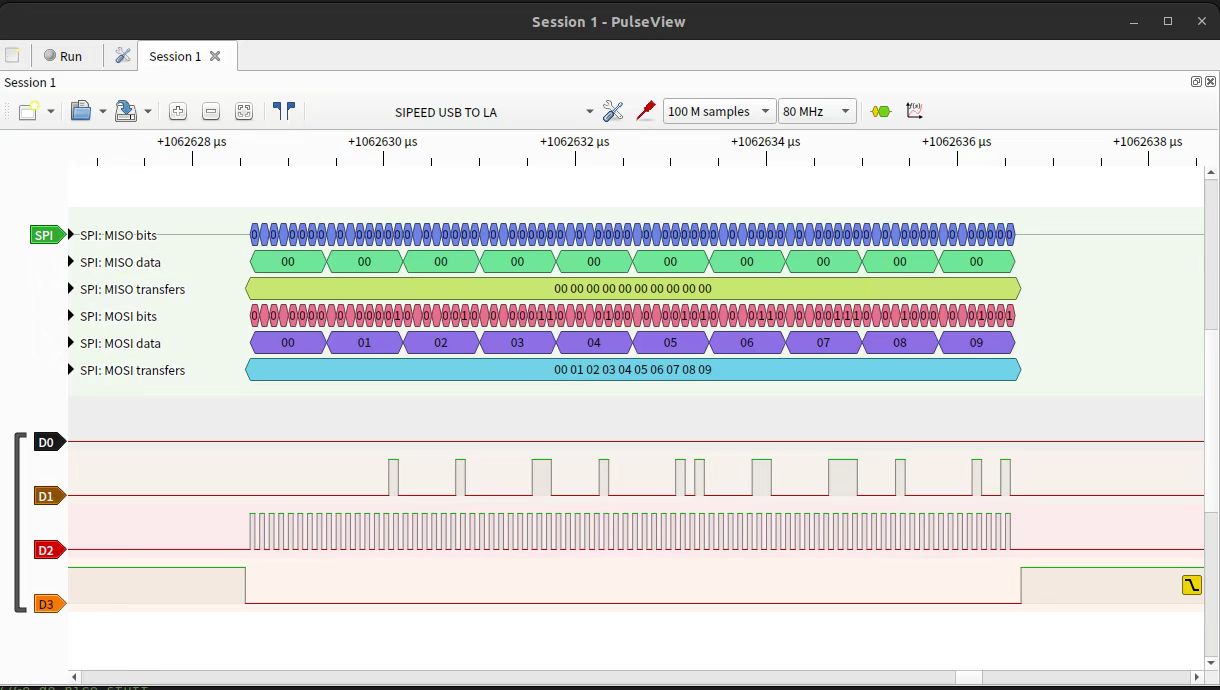Viewport: 1220px width, 690px height.
Task: Select the MOSI data byte 05
Action: 671,343
